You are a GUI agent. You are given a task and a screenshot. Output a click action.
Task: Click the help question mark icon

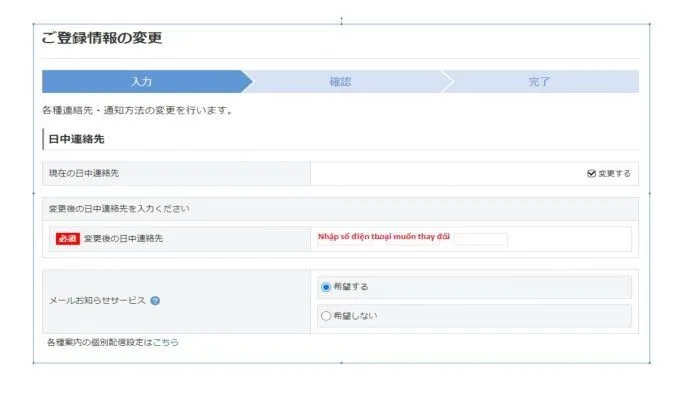pos(155,301)
